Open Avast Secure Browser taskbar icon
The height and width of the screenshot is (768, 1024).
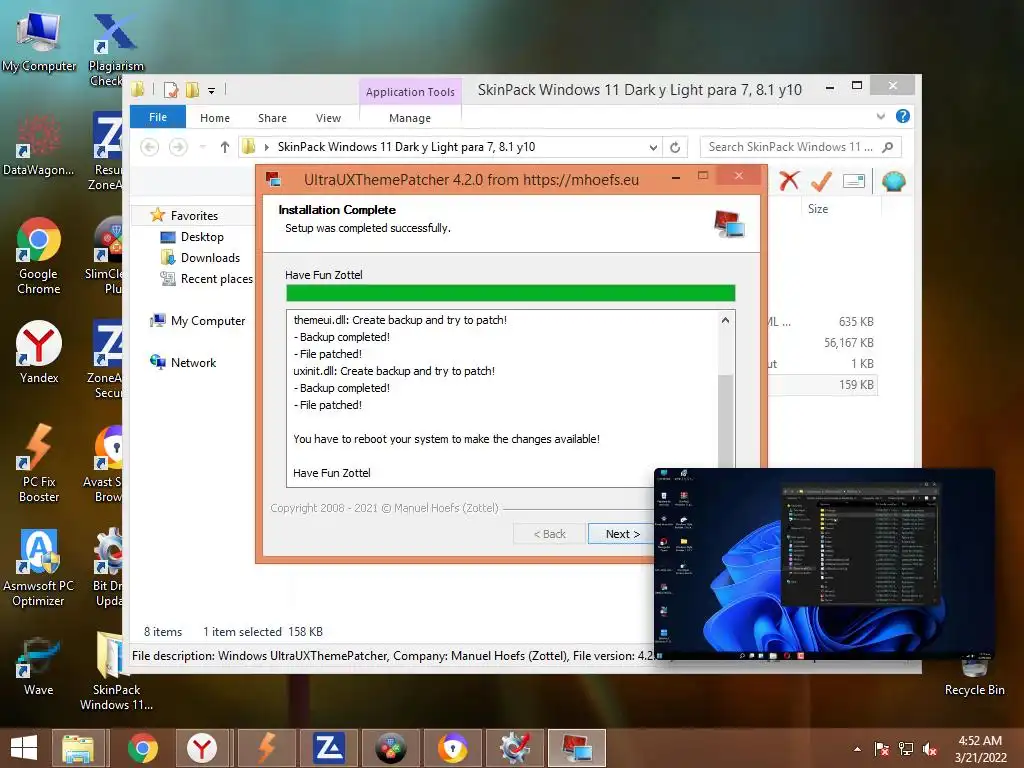click(452, 748)
